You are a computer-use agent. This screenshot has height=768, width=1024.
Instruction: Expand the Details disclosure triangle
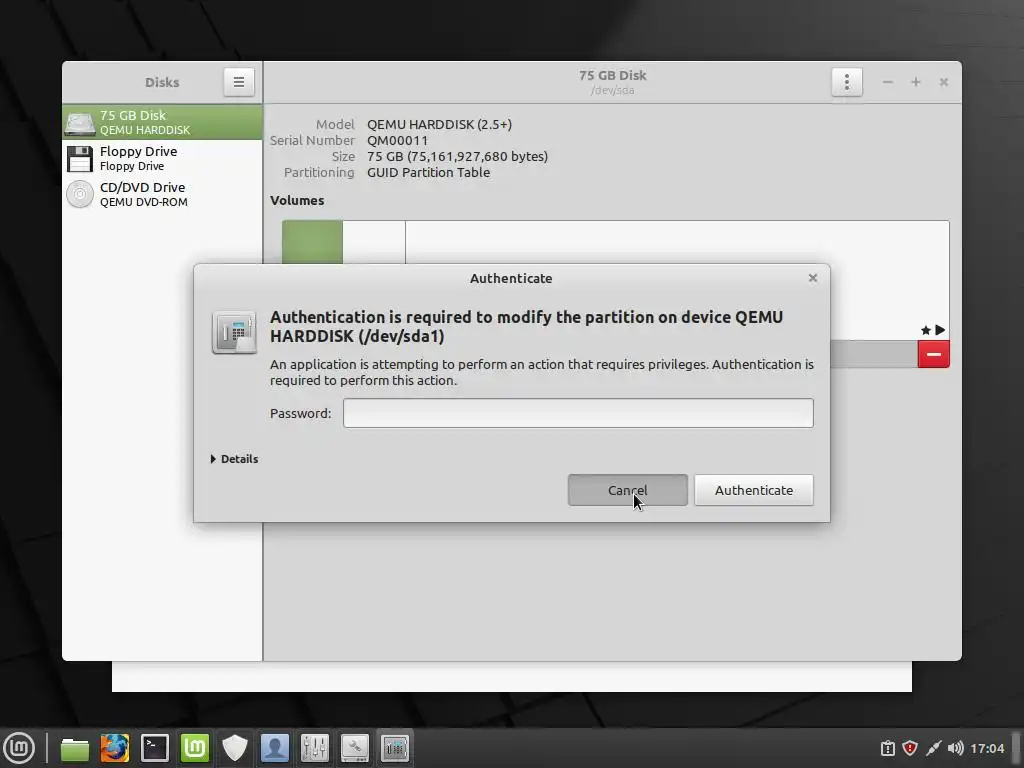coord(214,459)
